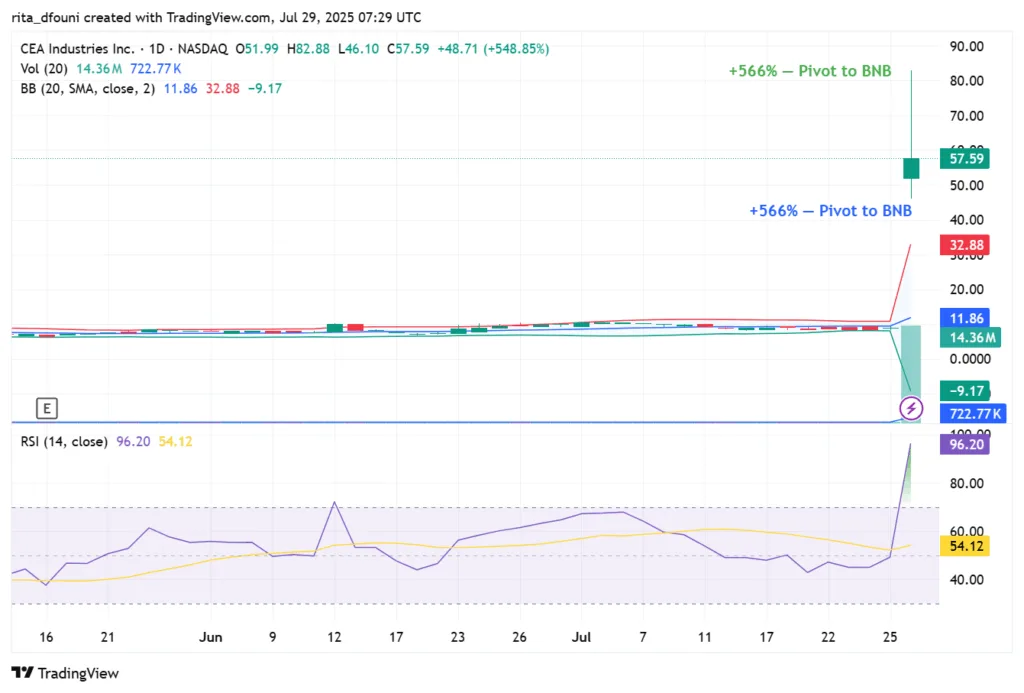1024x693 pixels.
Task: Click the blue '+566% — Pivot to BNB' annotation
Action: coord(830,211)
